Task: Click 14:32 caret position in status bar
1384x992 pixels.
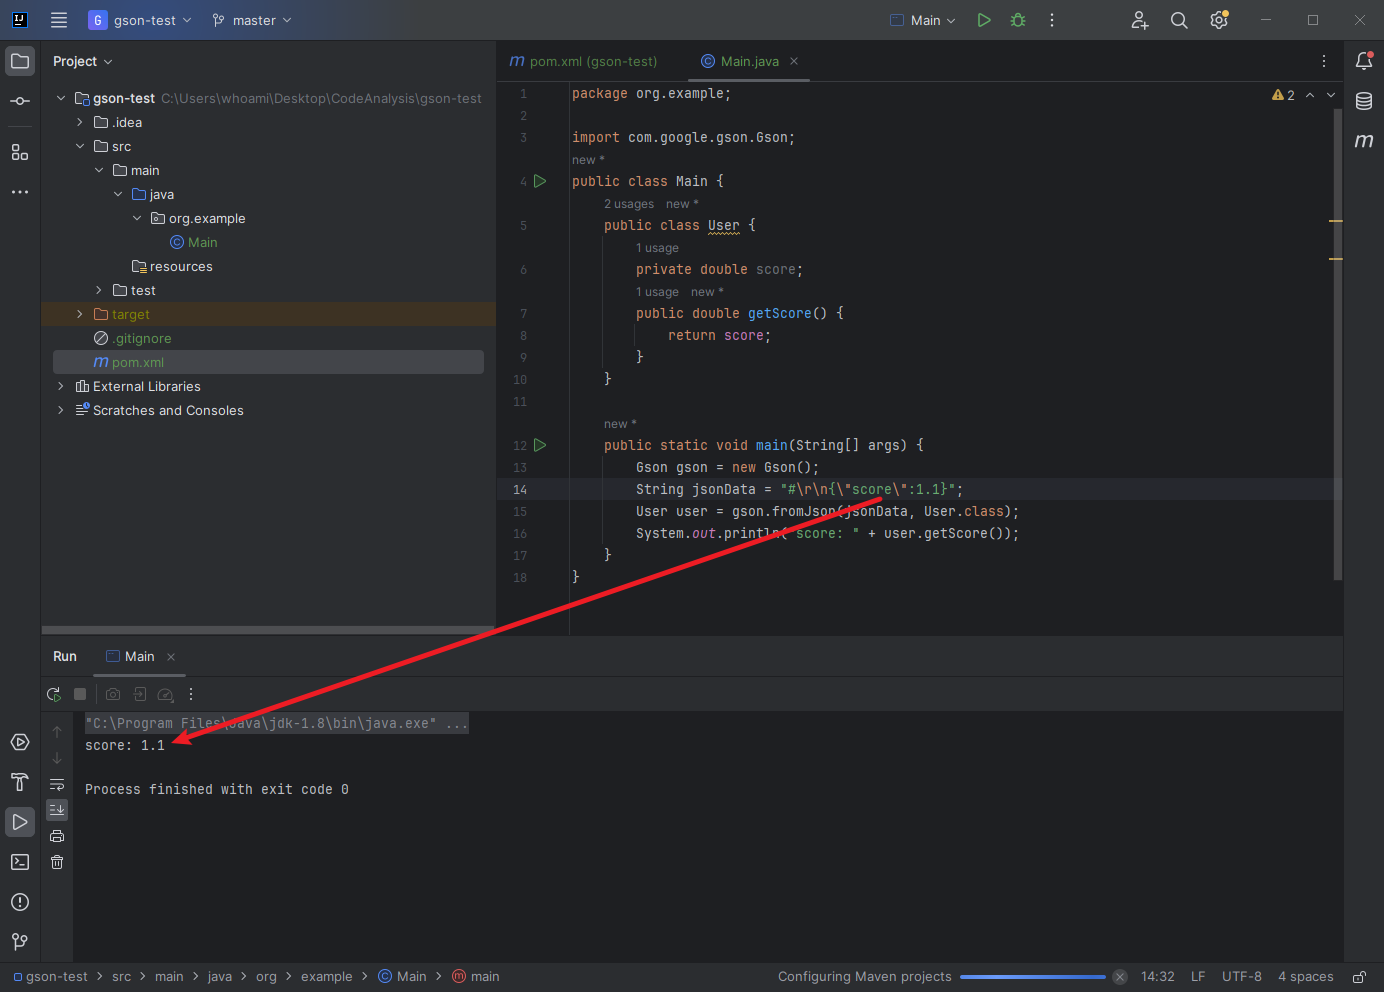Action: pyautogui.click(x=1158, y=977)
